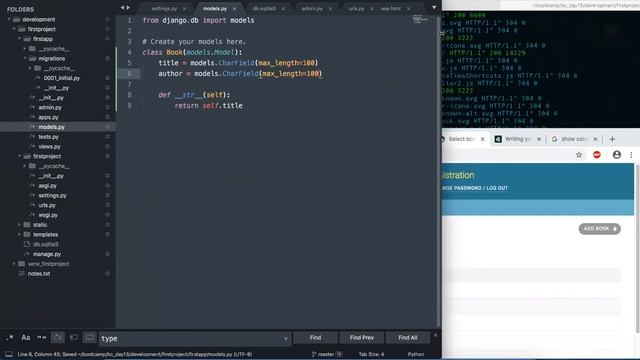This screenshot has height=360, width=640.
Task: Open 0001_initial.py in sidebar
Action: pyautogui.click(x=62, y=78)
